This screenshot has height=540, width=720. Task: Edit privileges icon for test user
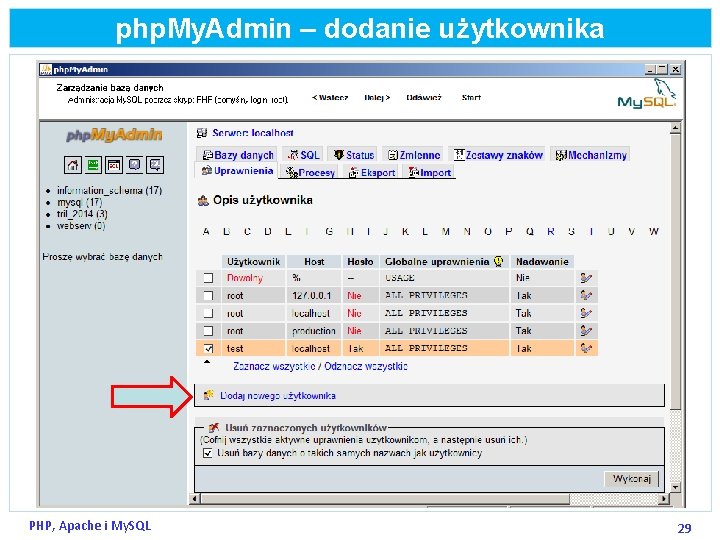tap(586, 349)
